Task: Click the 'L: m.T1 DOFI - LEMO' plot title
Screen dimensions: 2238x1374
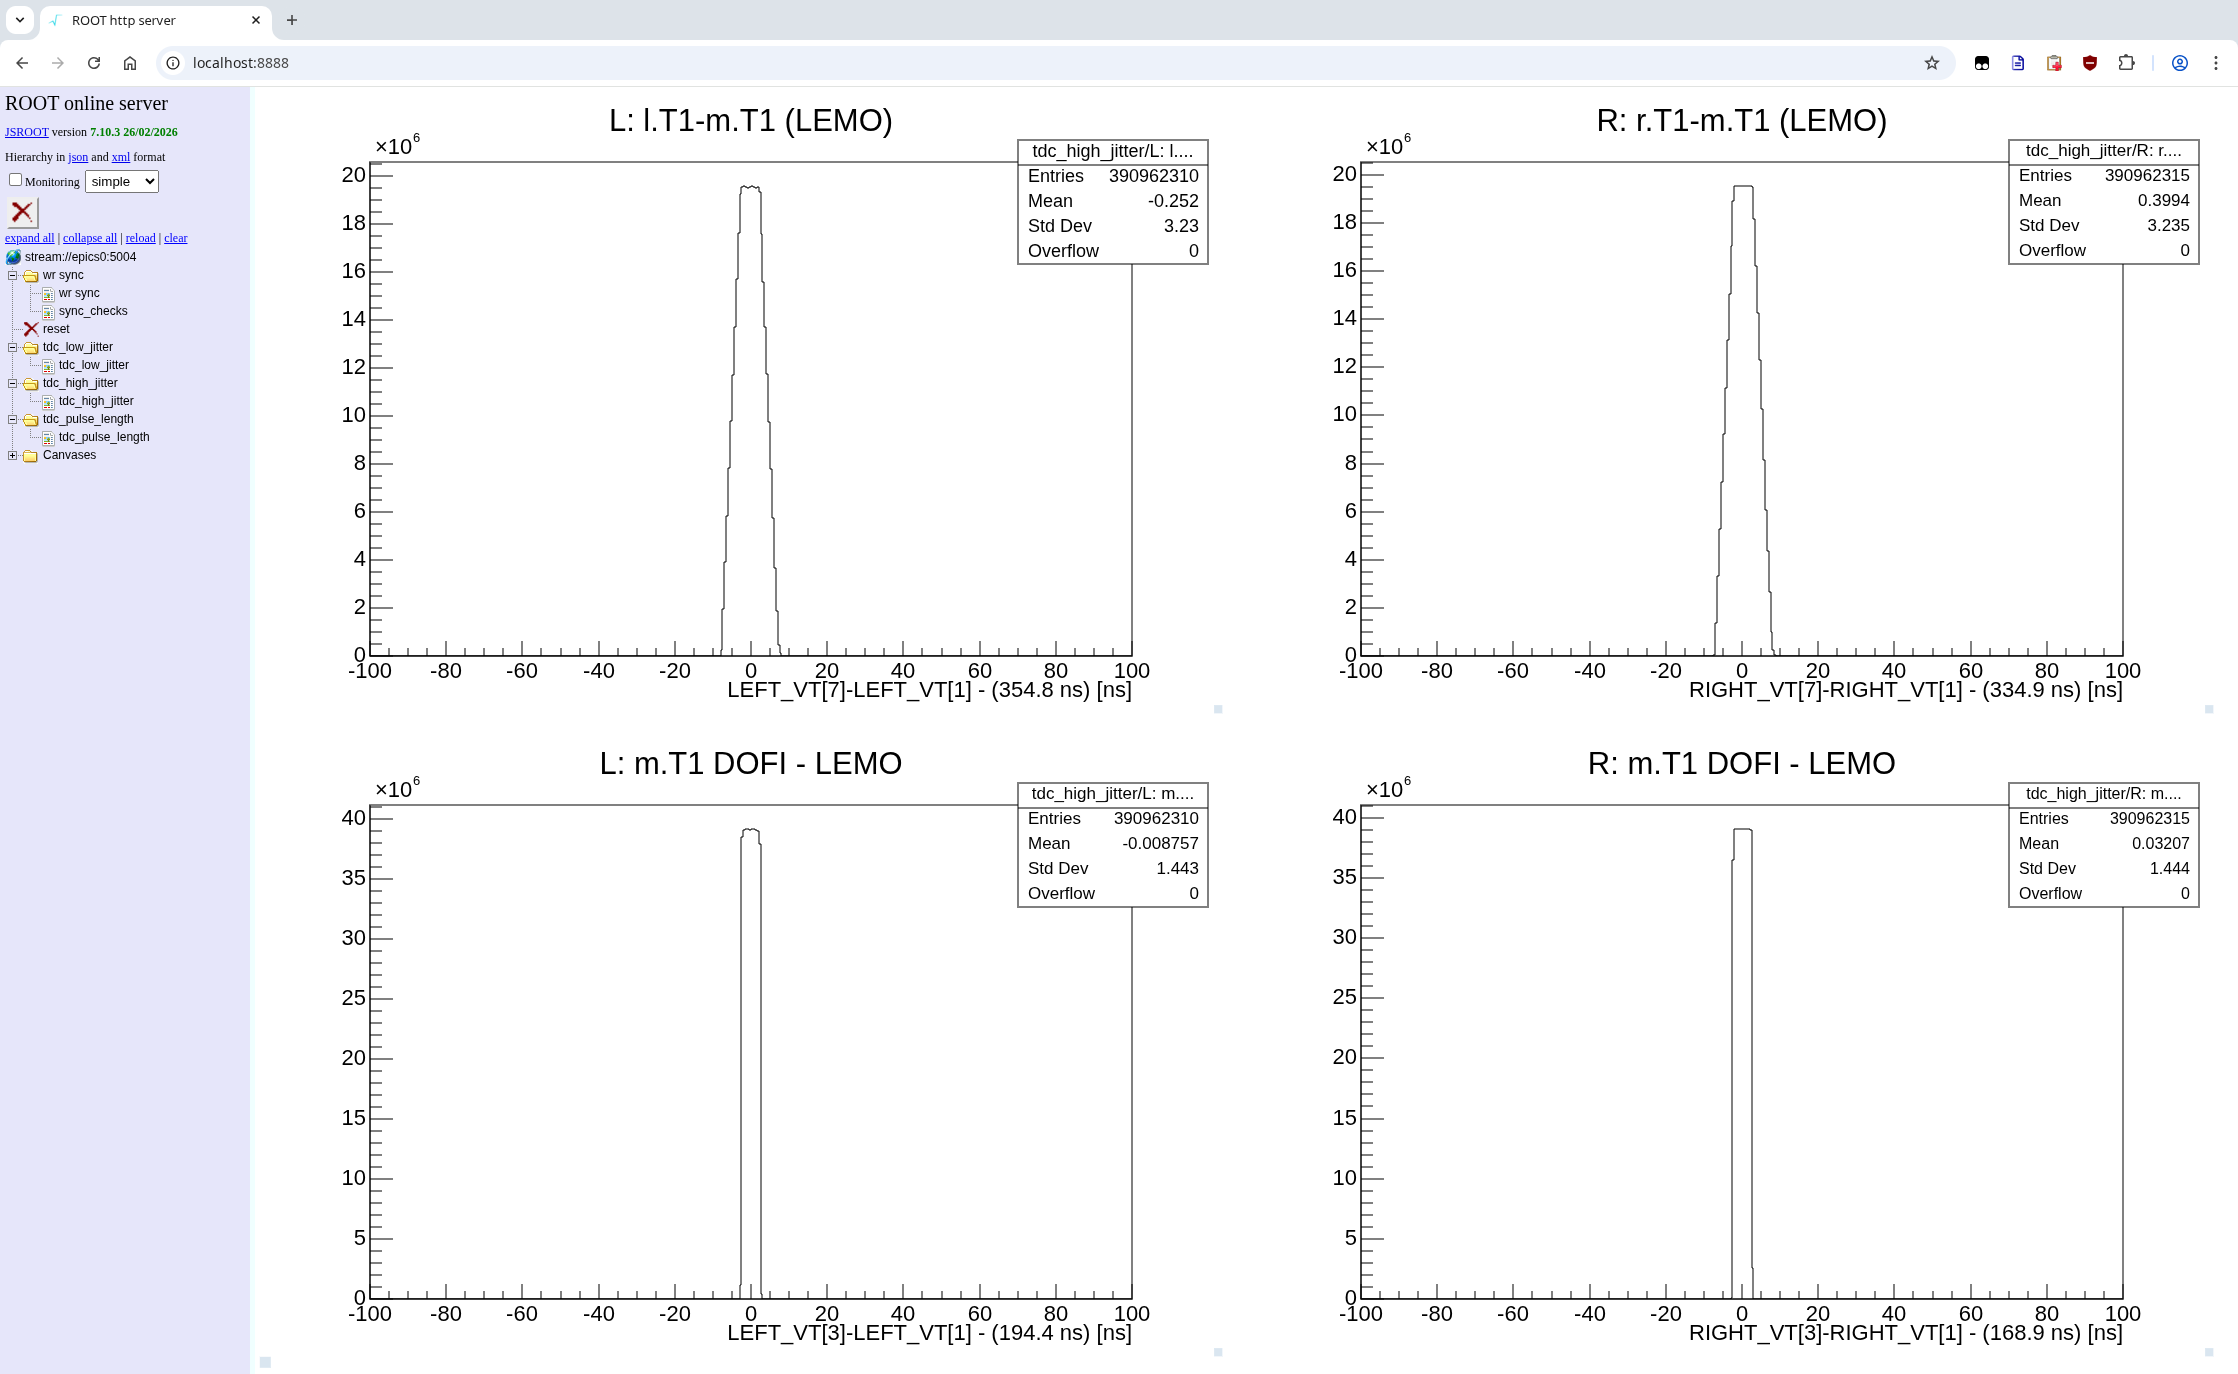Action: (751, 764)
